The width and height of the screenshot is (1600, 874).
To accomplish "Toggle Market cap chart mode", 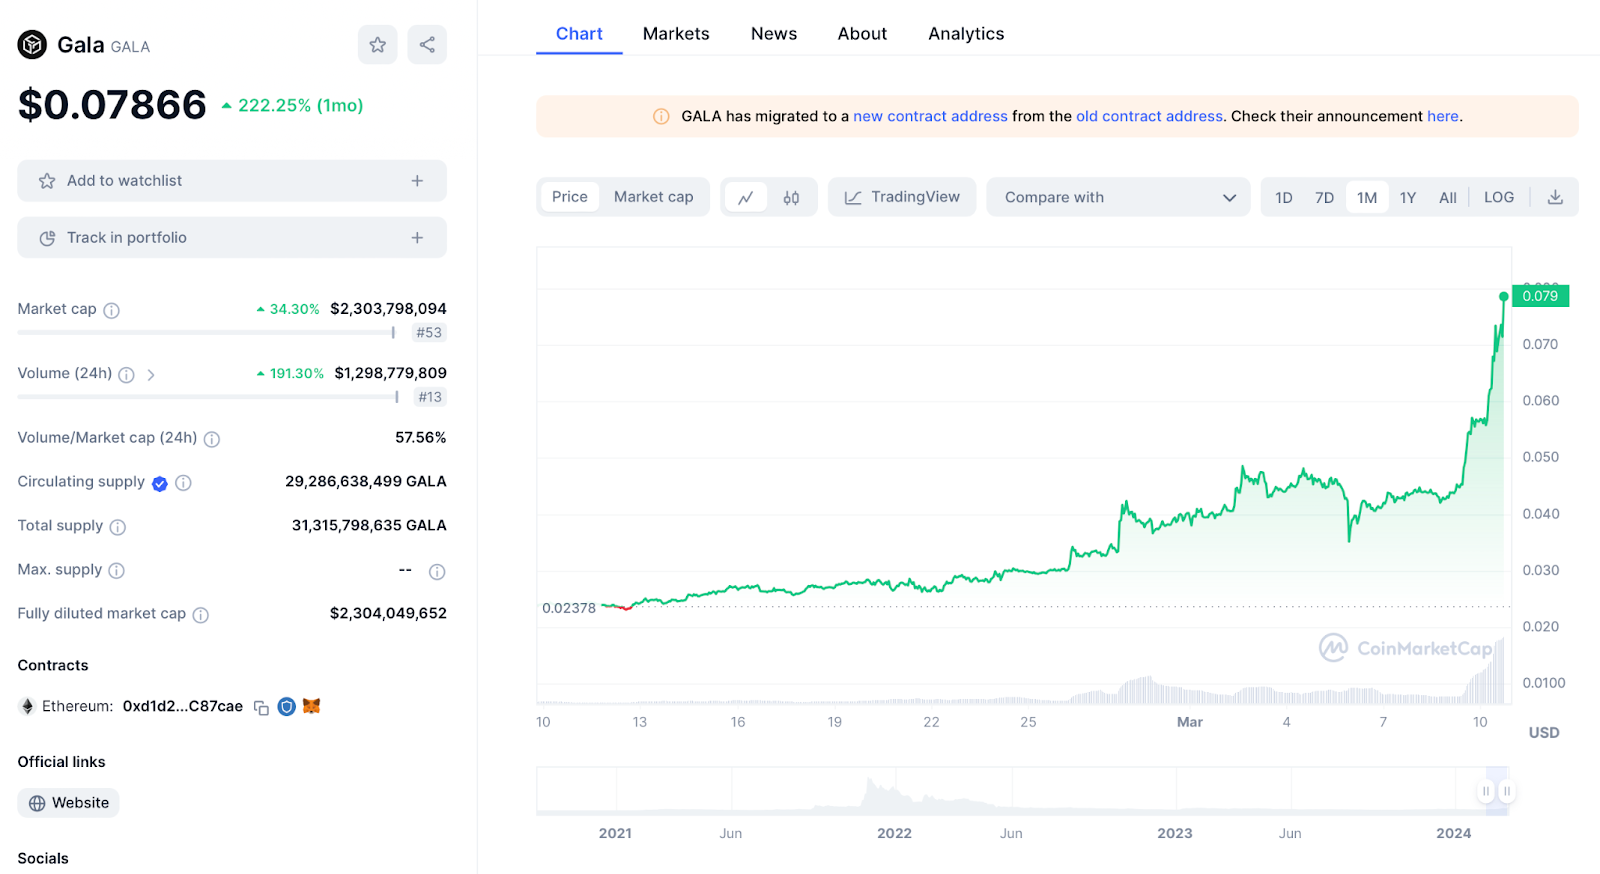I will click(x=653, y=197).
